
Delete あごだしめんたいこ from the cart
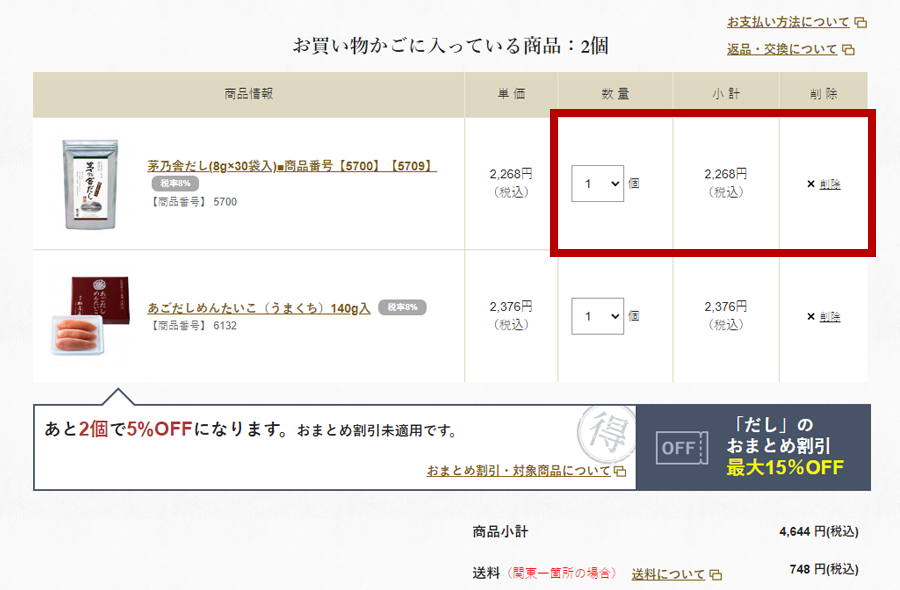[830, 316]
